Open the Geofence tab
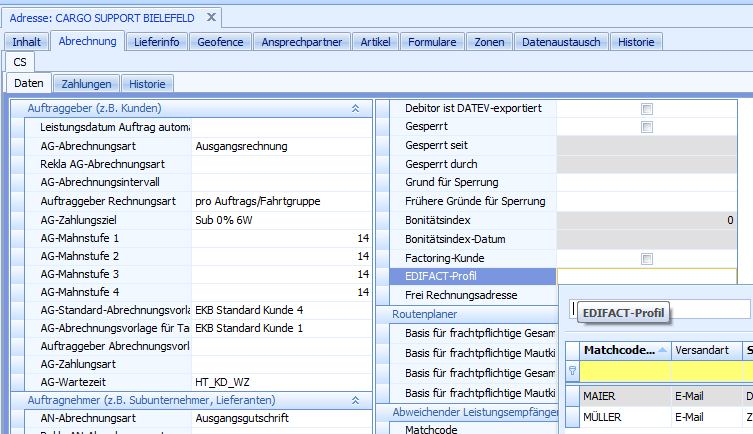This screenshot has width=753, height=434. 219,42
